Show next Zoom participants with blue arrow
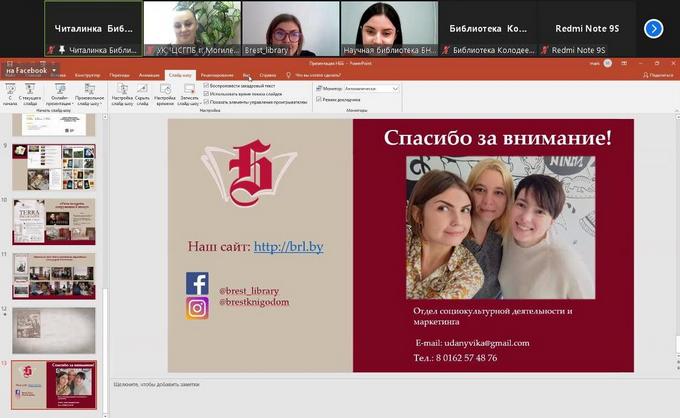The height and width of the screenshot is (418, 680). (x=654, y=29)
